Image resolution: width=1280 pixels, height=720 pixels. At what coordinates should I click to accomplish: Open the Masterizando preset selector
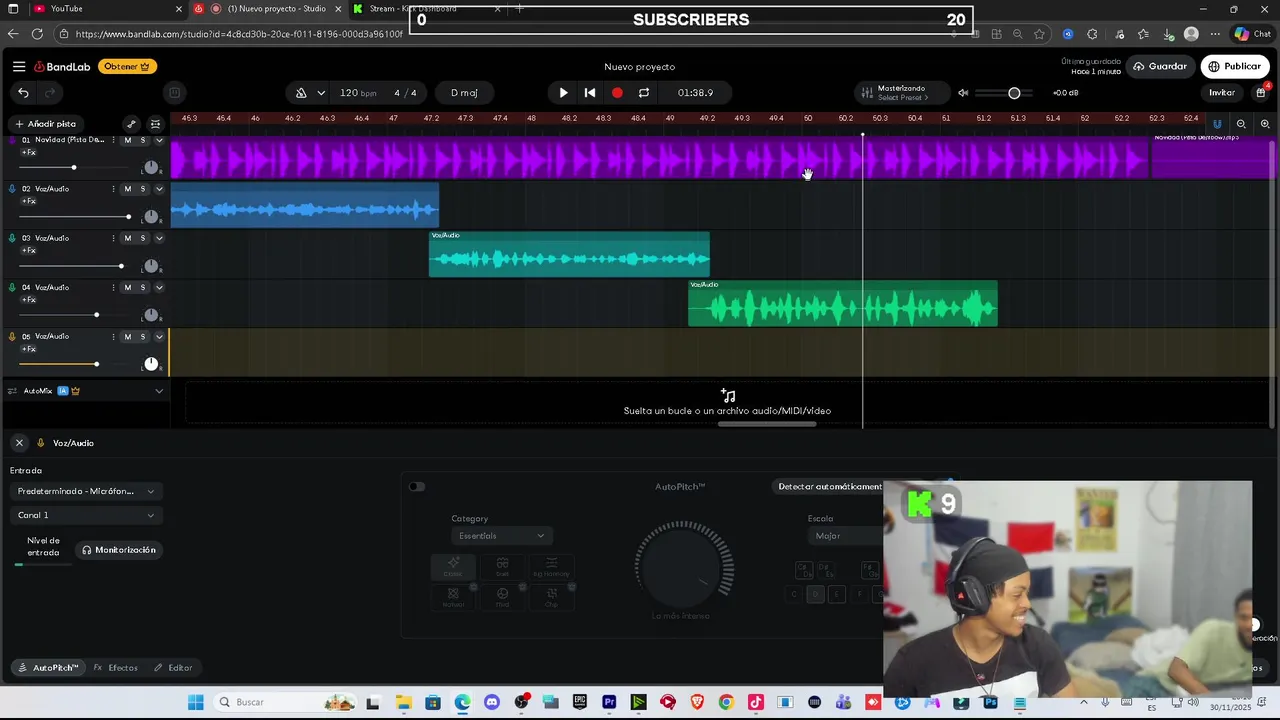(901, 93)
